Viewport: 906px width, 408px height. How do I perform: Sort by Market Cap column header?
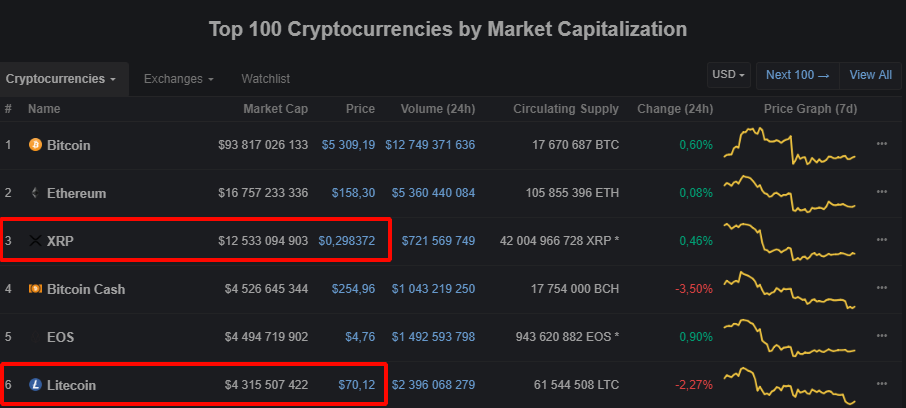(x=276, y=109)
